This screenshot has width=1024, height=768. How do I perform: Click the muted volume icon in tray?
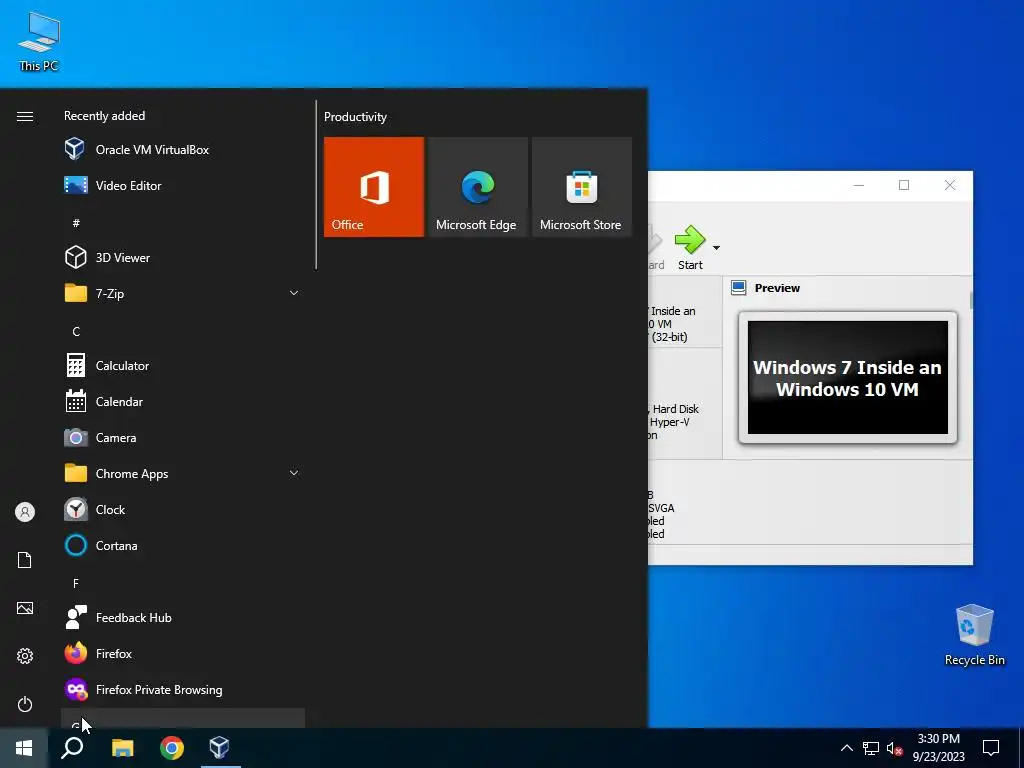894,748
